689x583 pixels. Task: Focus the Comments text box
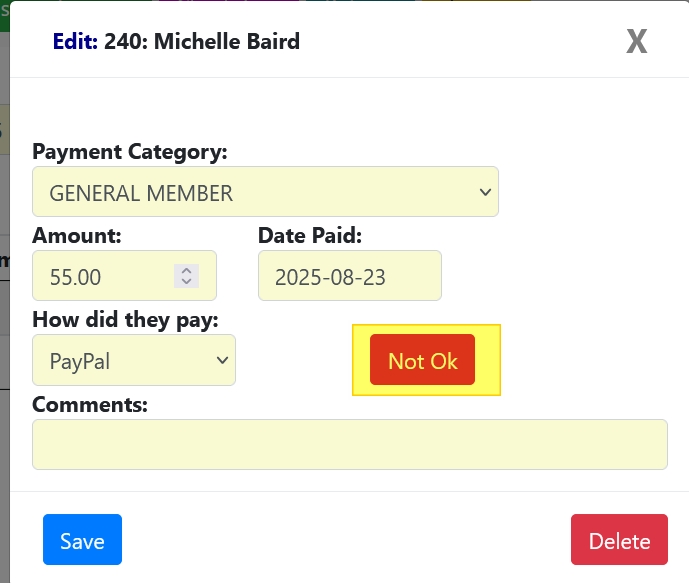(x=349, y=444)
